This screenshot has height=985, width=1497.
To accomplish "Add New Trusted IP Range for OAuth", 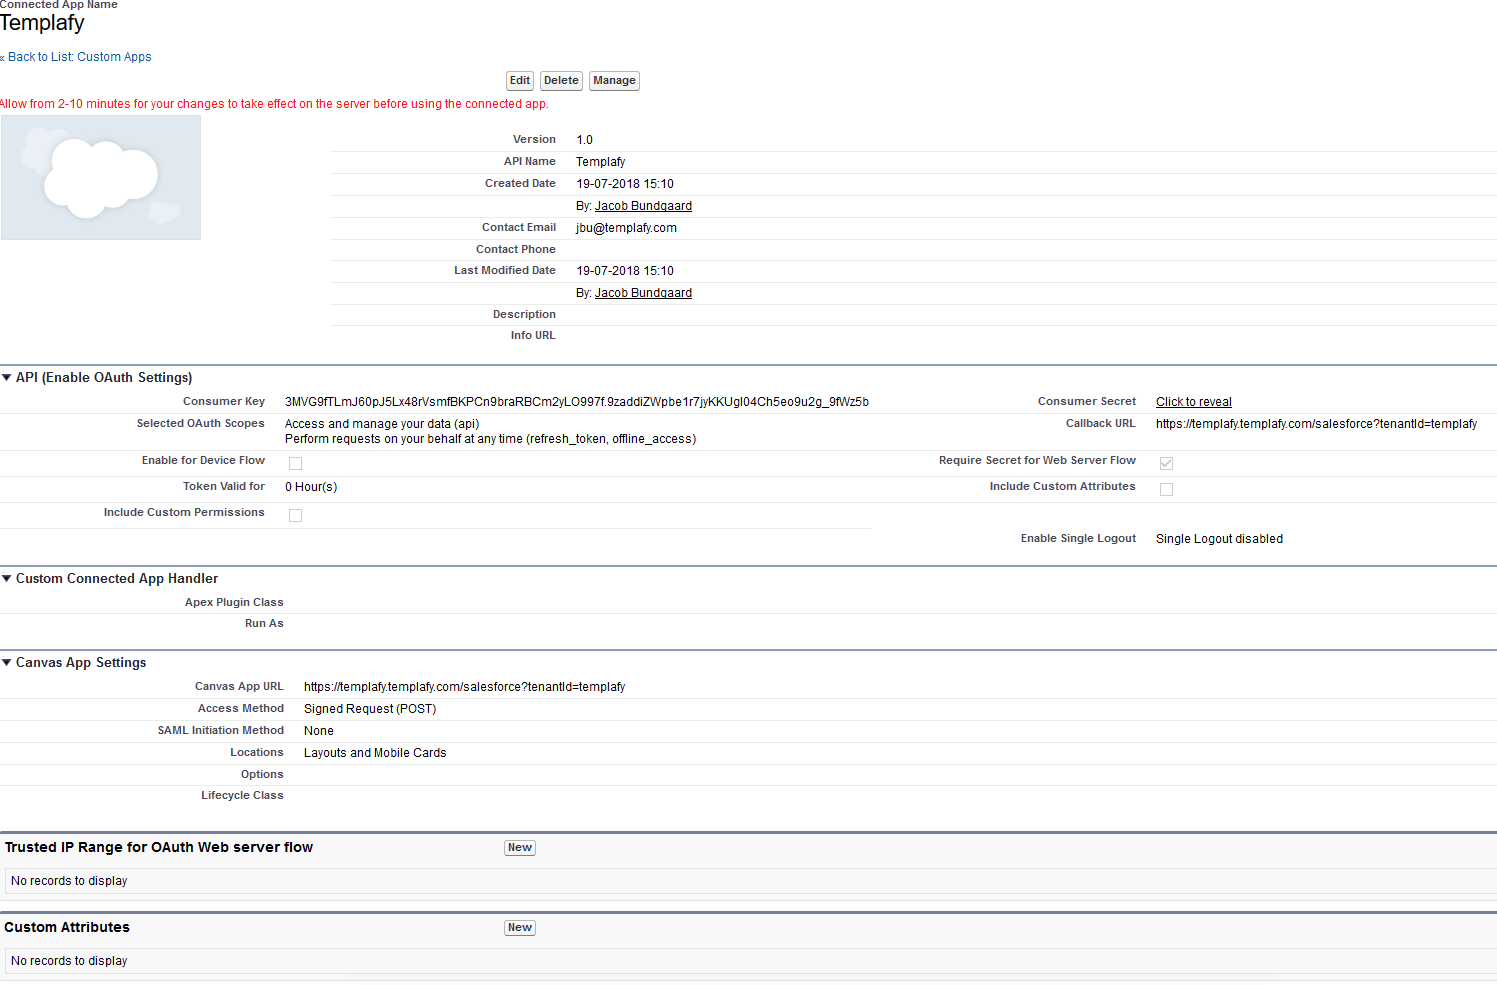I will tap(520, 848).
